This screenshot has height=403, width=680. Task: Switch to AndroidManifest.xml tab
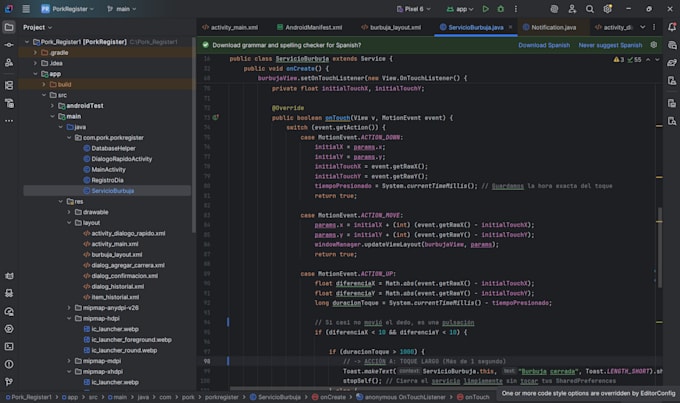[x=310, y=27]
